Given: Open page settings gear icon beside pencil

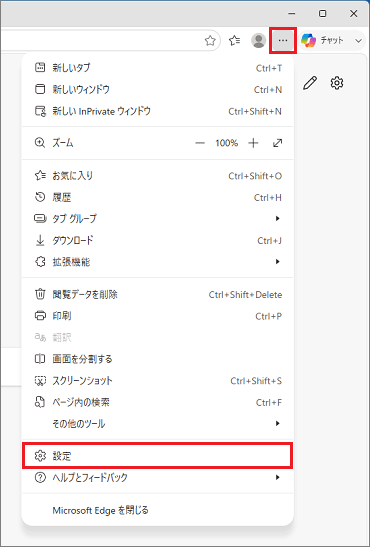Looking at the screenshot, I should tap(337, 83).
